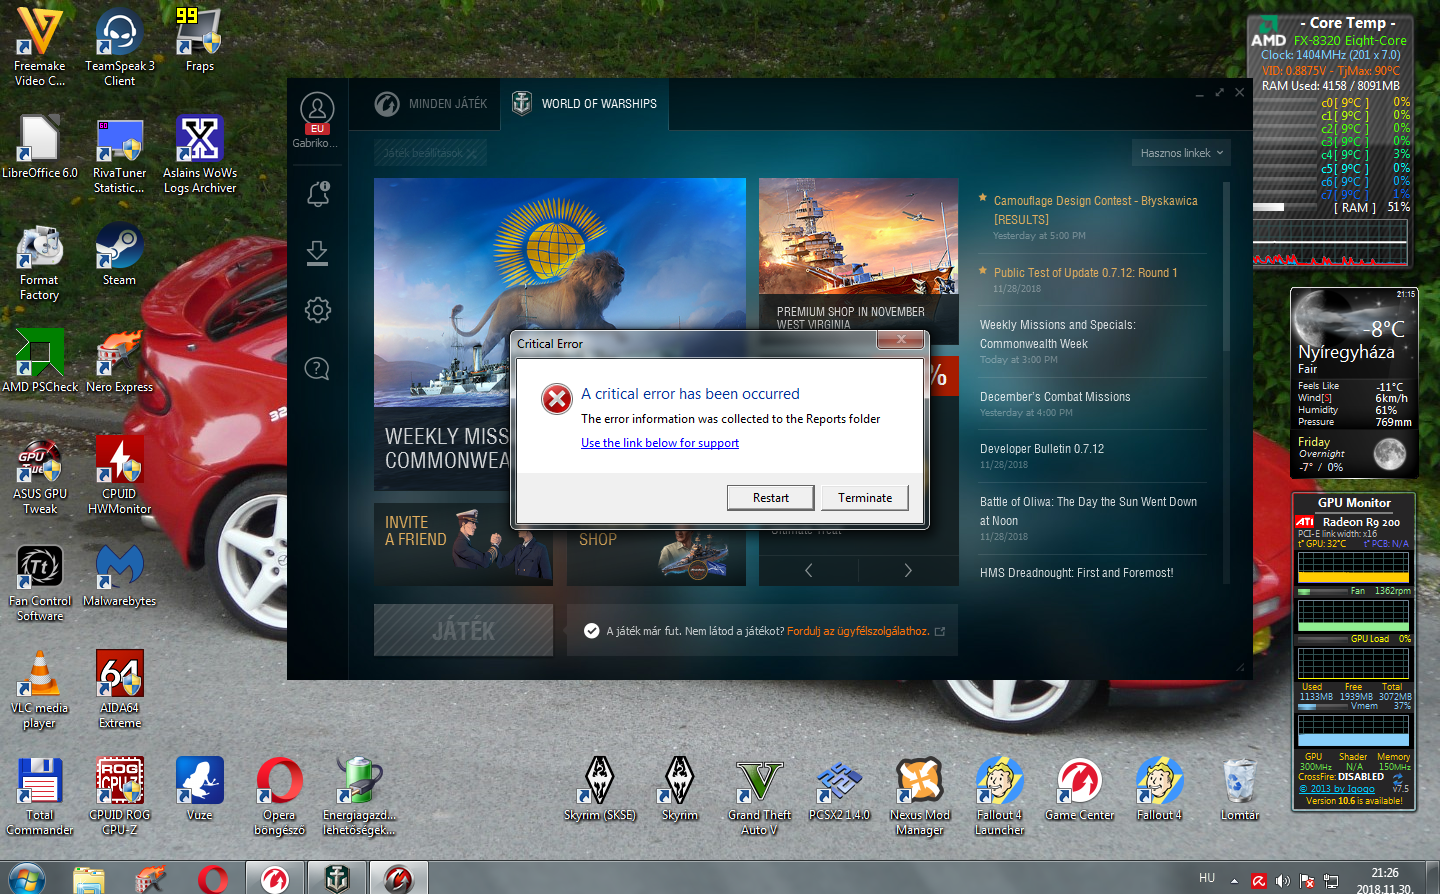Expand the Hasznos linkek dropdown
This screenshot has width=1440, height=894.
(x=1181, y=153)
